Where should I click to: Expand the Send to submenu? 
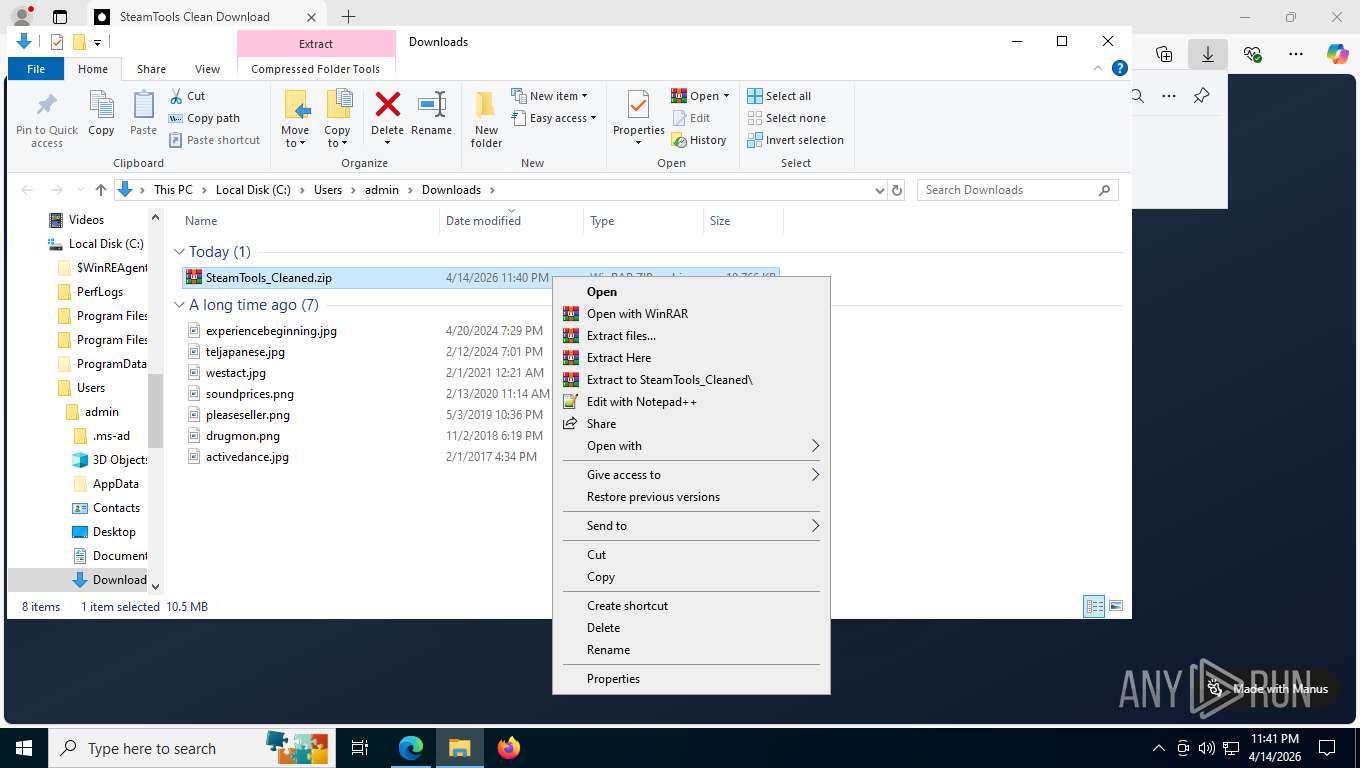[x=691, y=526]
